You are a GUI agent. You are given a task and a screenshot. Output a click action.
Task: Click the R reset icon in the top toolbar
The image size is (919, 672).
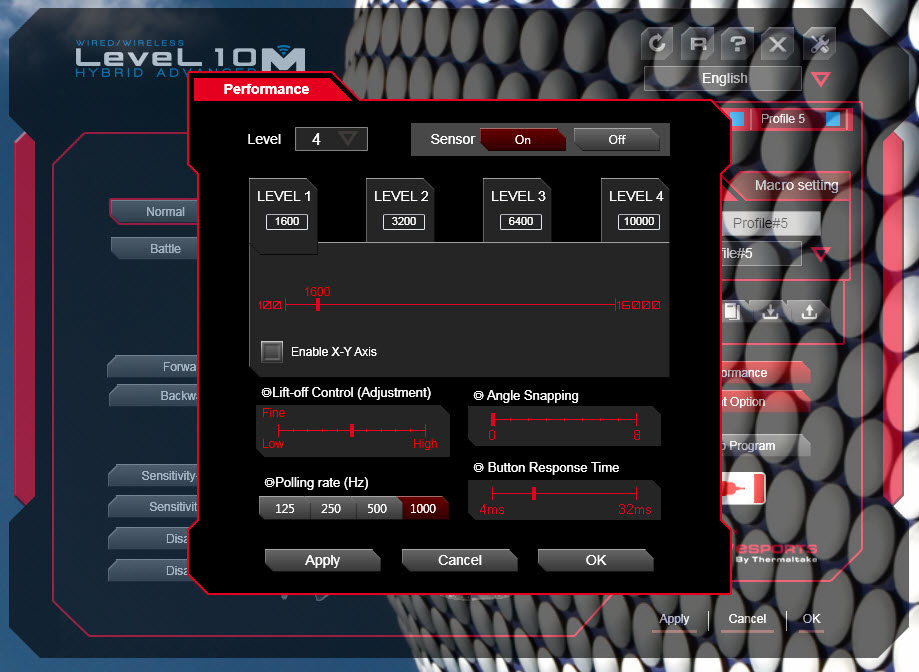pyautogui.click(x=698, y=43)
